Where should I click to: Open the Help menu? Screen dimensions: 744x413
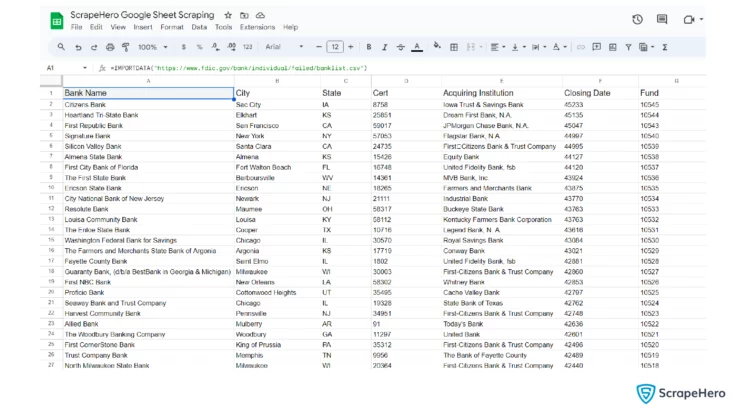click(x=290, y=27)
